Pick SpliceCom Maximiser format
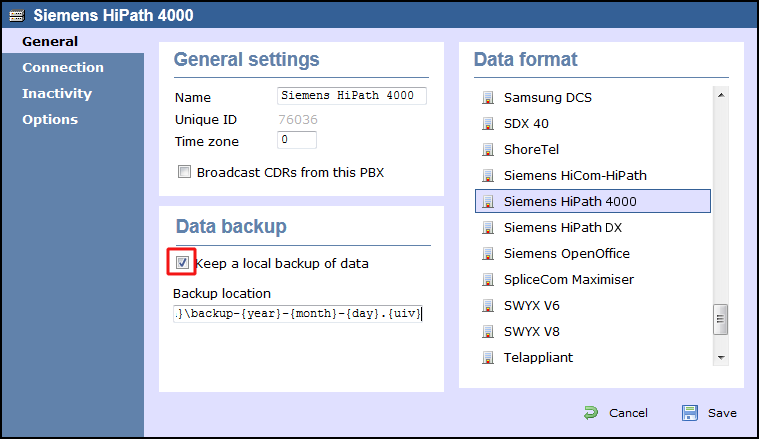The width and height of the screenshot is (759, 439). [593, 280]
